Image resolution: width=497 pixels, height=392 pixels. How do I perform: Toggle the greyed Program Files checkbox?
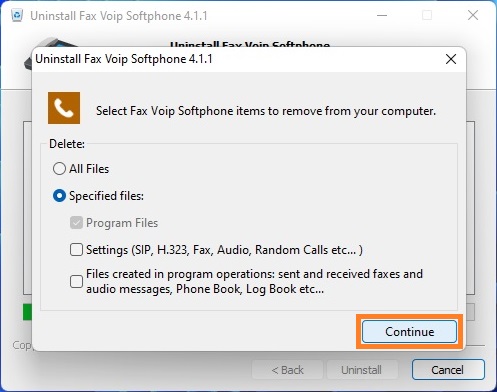click(76, 223)
